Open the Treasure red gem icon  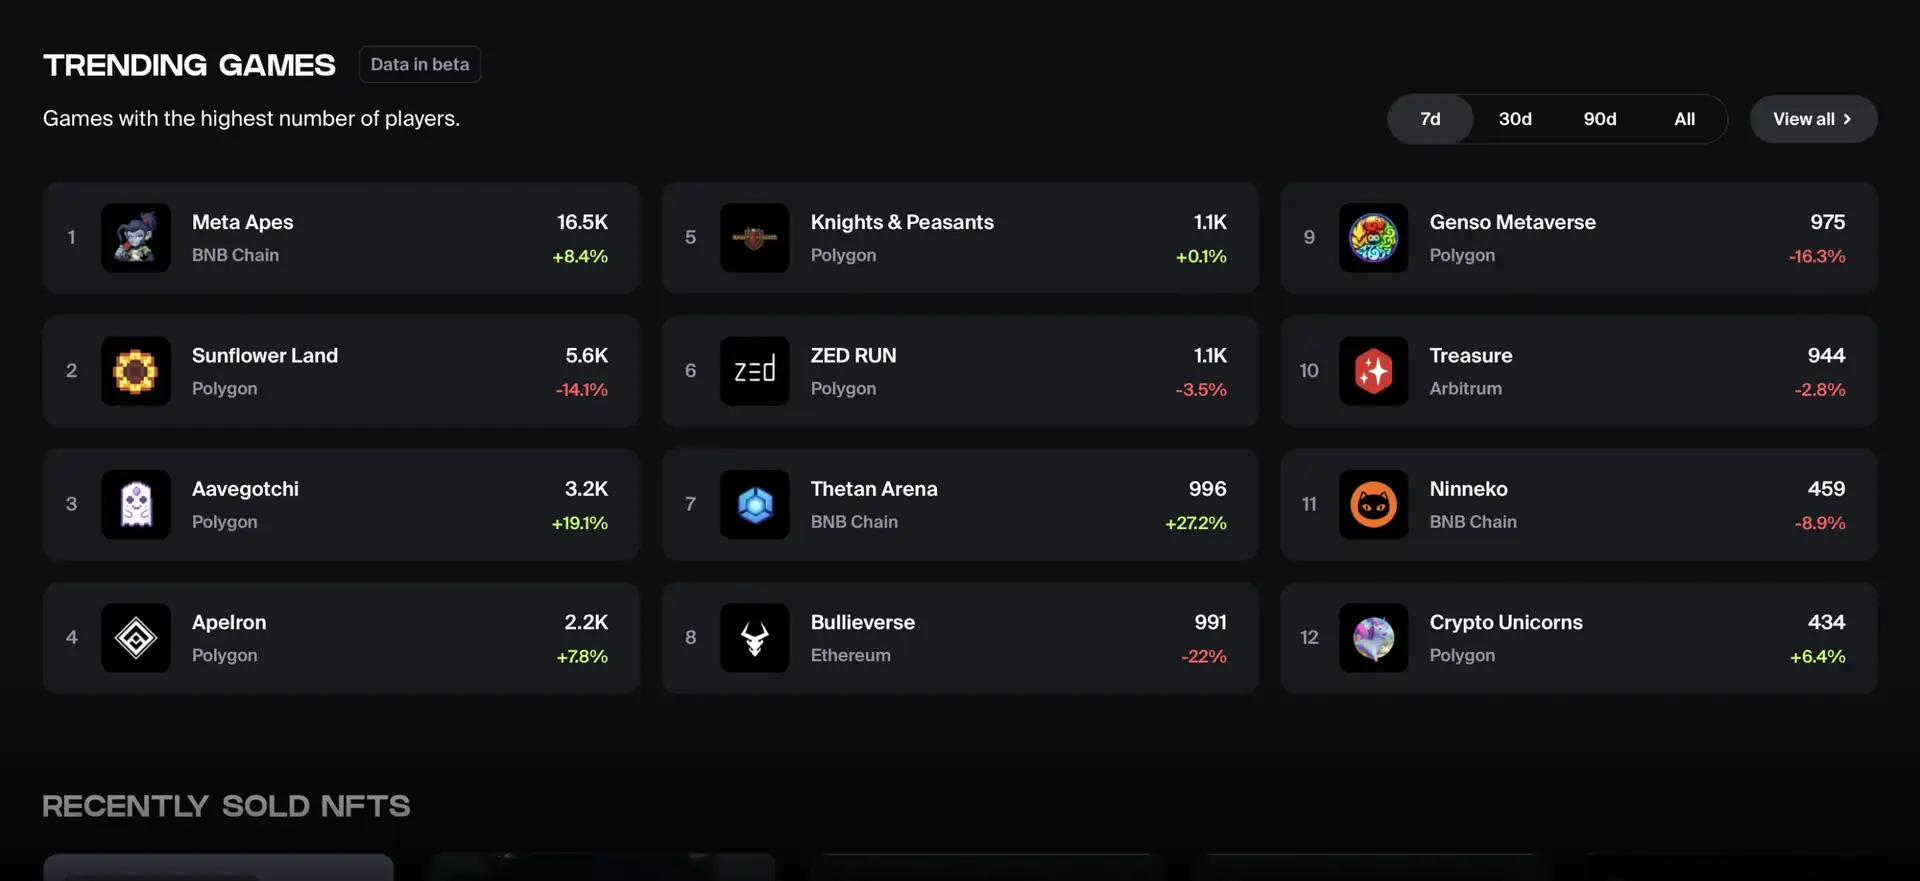point(1374,371)
